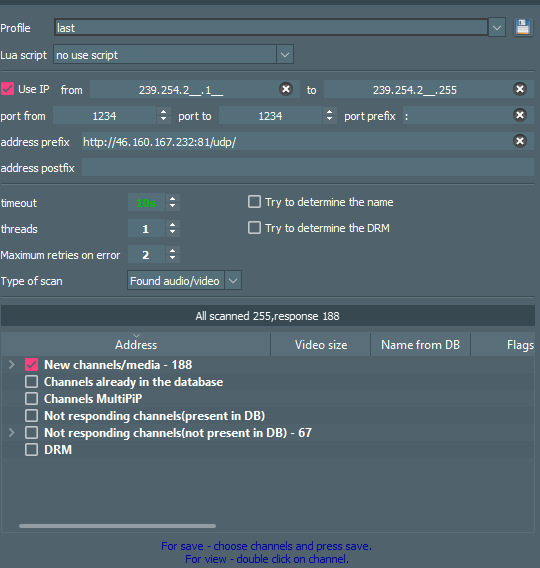Increase maximum retries on error
Viewport: 540px width, 568px height.
pos(172,251)
